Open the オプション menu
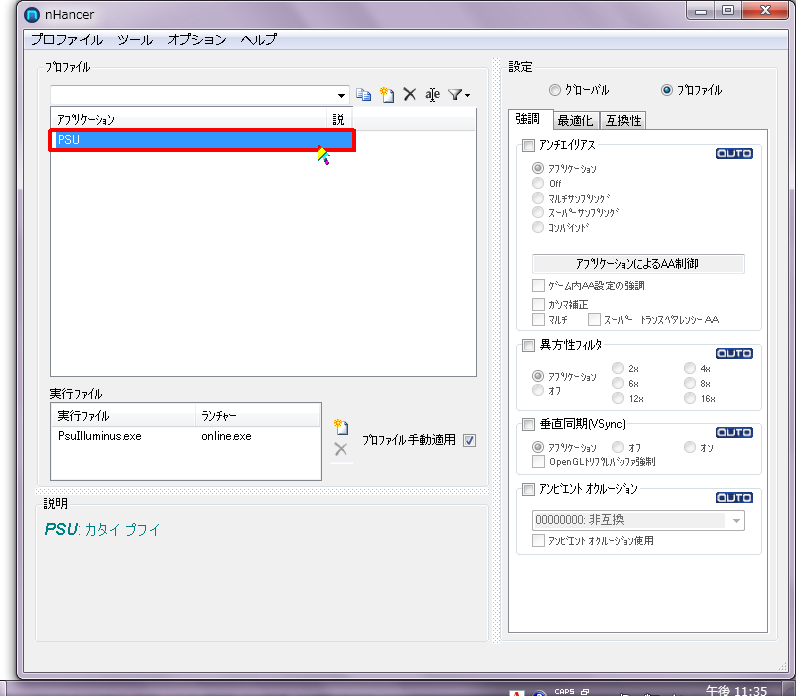The height and width of the screenshot is (696, 796). coord(197,40)
